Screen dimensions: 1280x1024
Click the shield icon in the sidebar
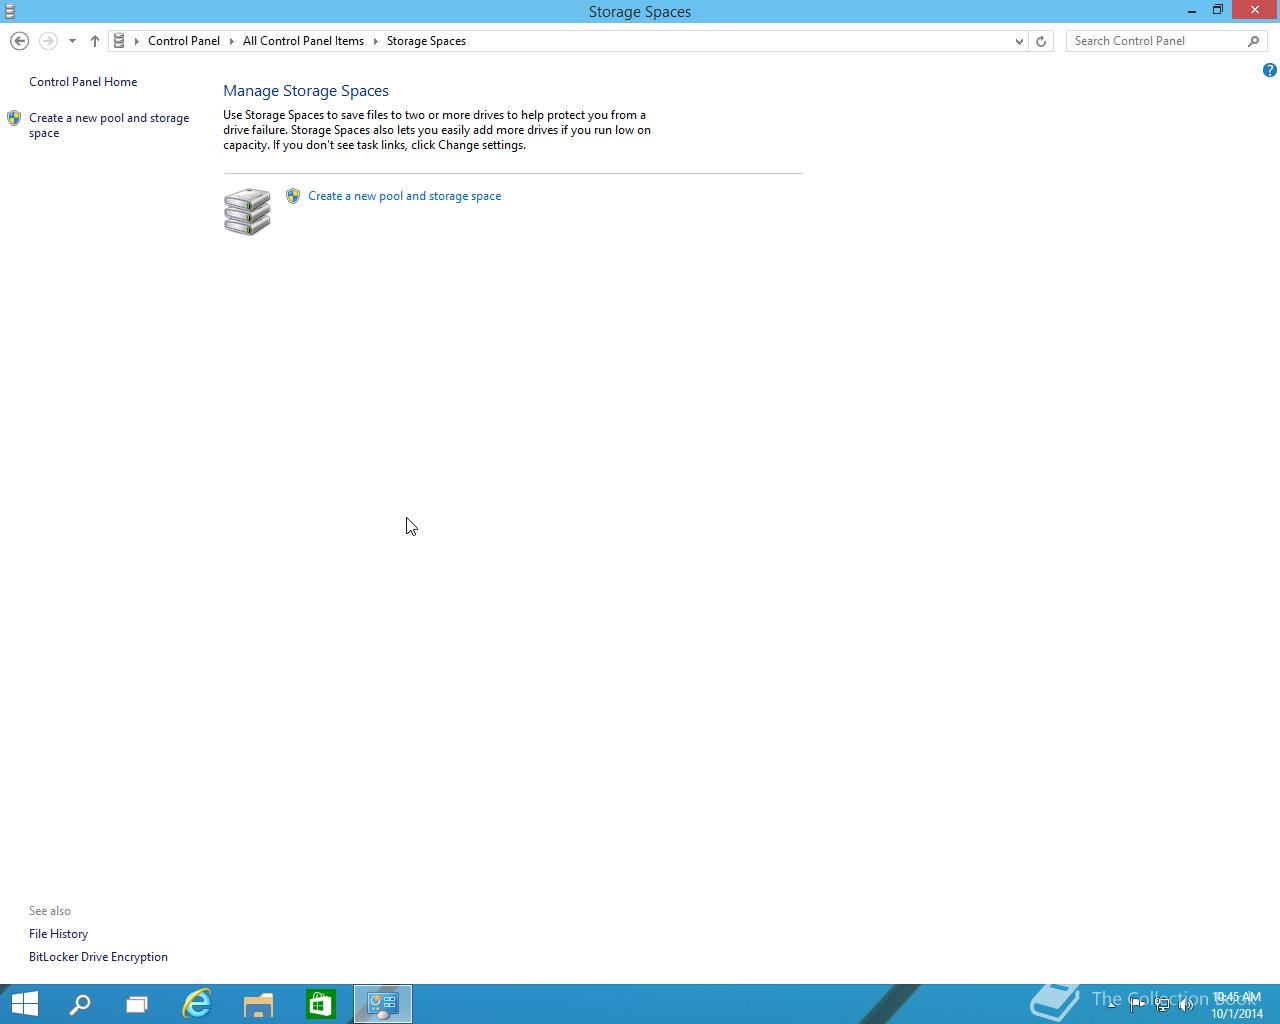point(14,118)
